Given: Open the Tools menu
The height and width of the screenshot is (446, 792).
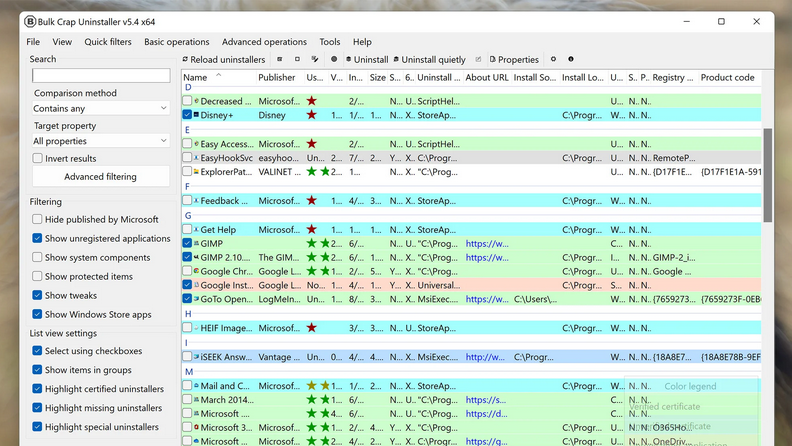Looking at the screenshot, I should [x=329, y=42].
